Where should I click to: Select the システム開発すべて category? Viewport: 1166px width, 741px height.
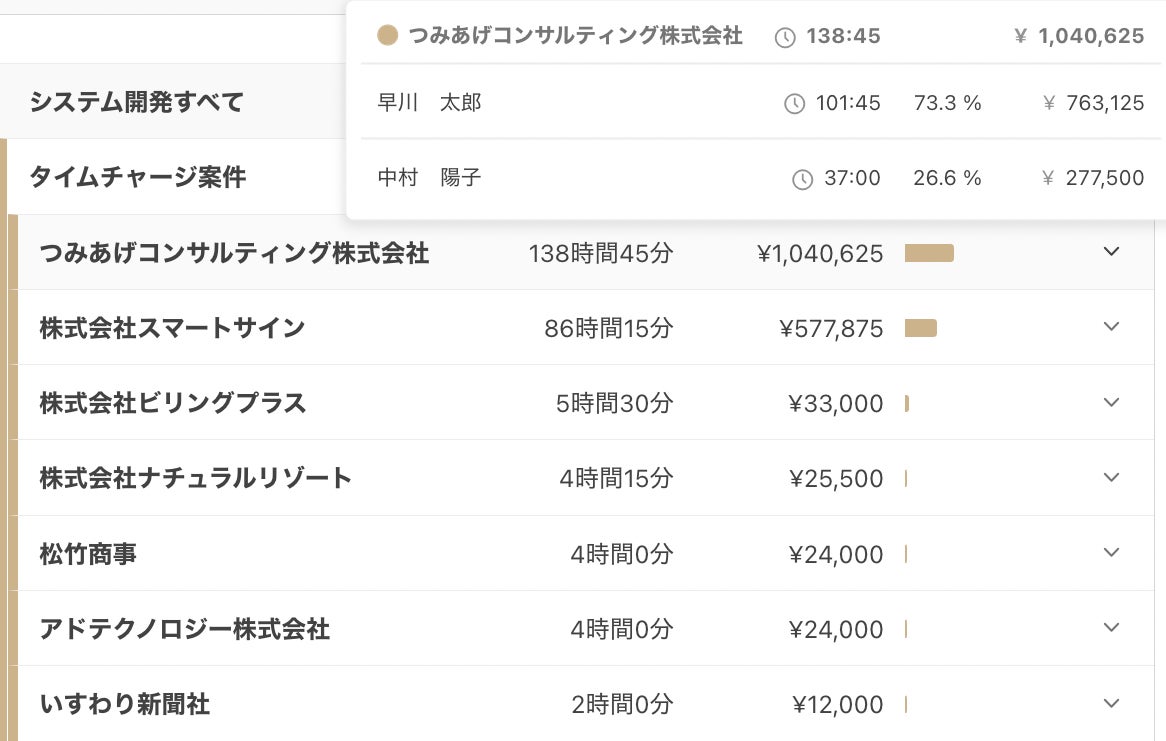136,102
